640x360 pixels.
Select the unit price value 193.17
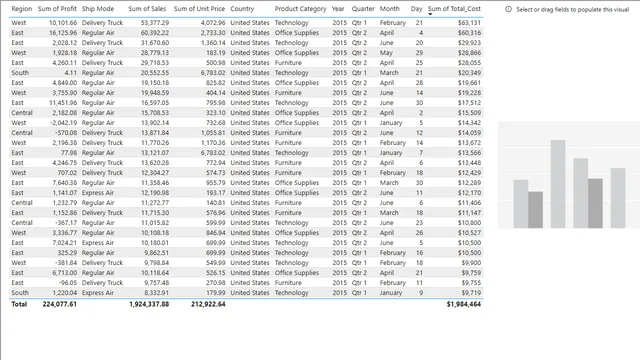pyautogui.click(x=216, y=193)
